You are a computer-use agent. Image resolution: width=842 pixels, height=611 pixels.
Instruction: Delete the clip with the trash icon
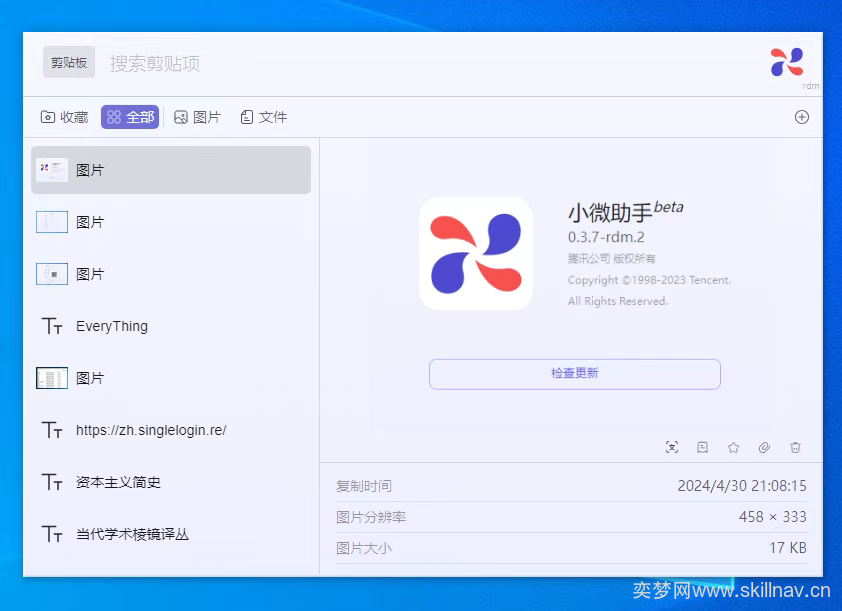point(795,447)
